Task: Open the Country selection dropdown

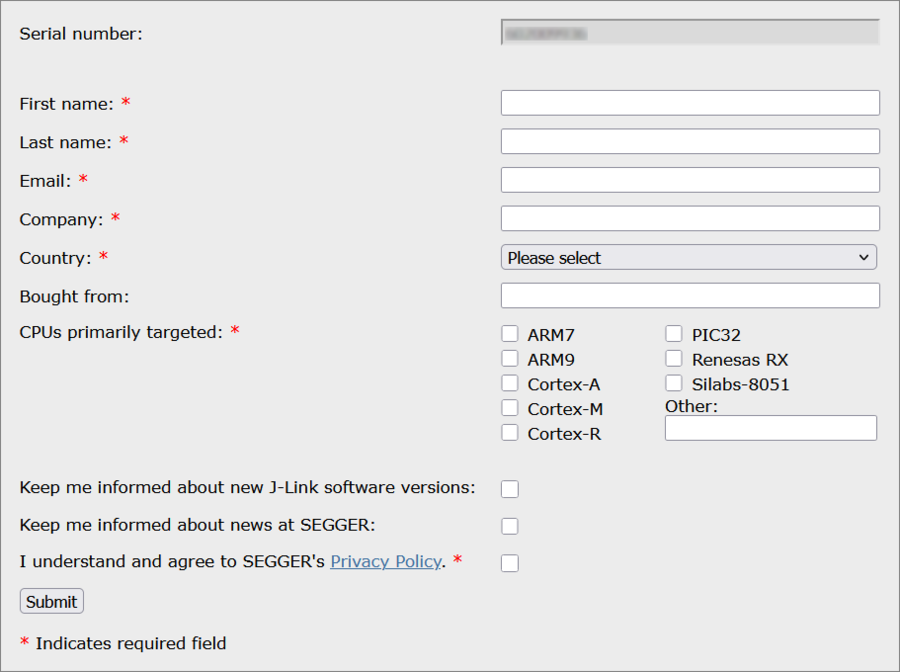Action: (x=689, y=257)
